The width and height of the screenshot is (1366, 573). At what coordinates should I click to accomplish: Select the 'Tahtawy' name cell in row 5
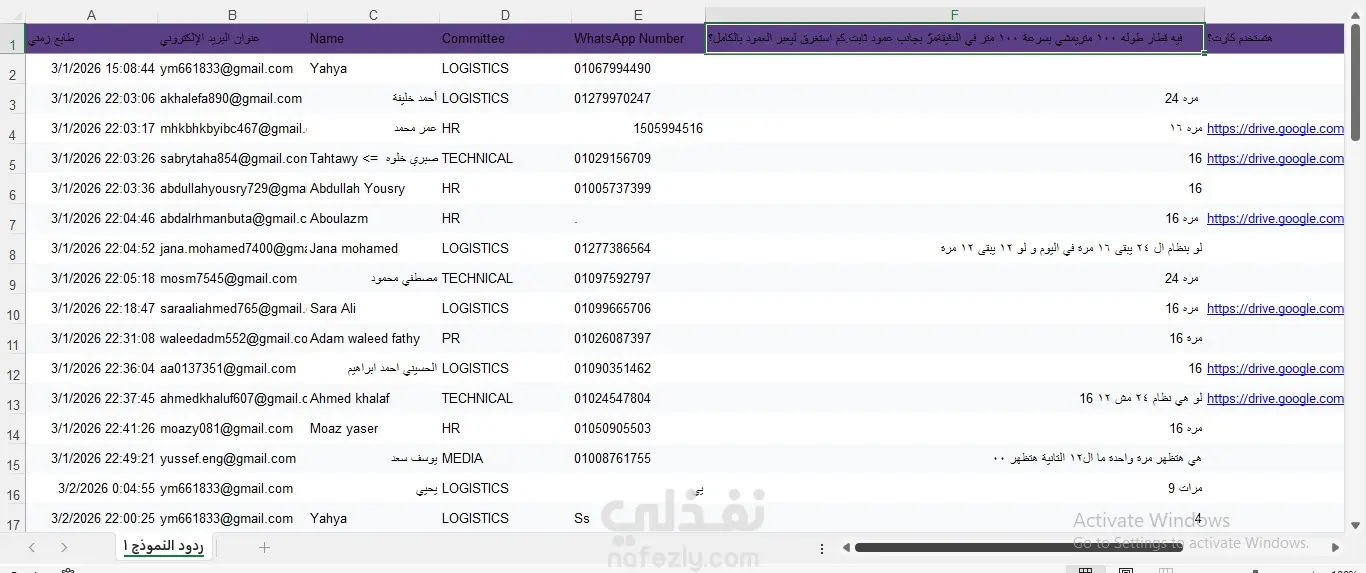[373, 158]
